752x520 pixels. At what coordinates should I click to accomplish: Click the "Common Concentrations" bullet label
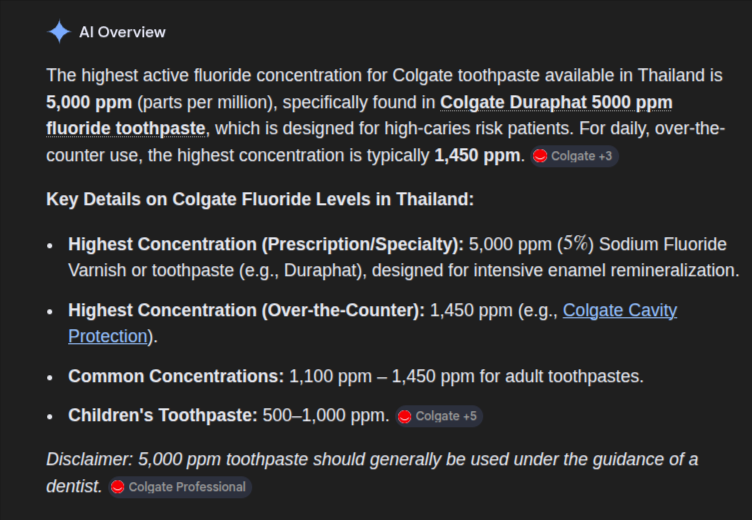point(176,376)
